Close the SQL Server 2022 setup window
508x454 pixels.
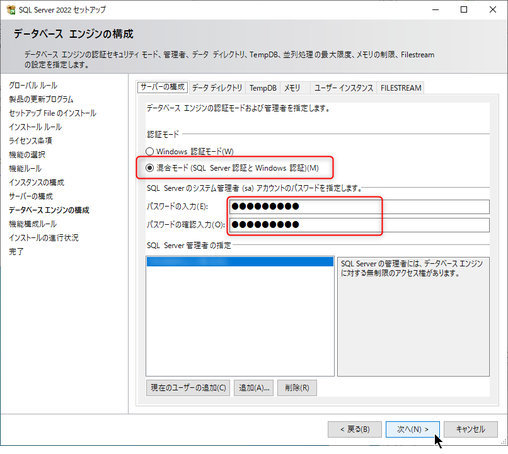[x=493, y=10]
